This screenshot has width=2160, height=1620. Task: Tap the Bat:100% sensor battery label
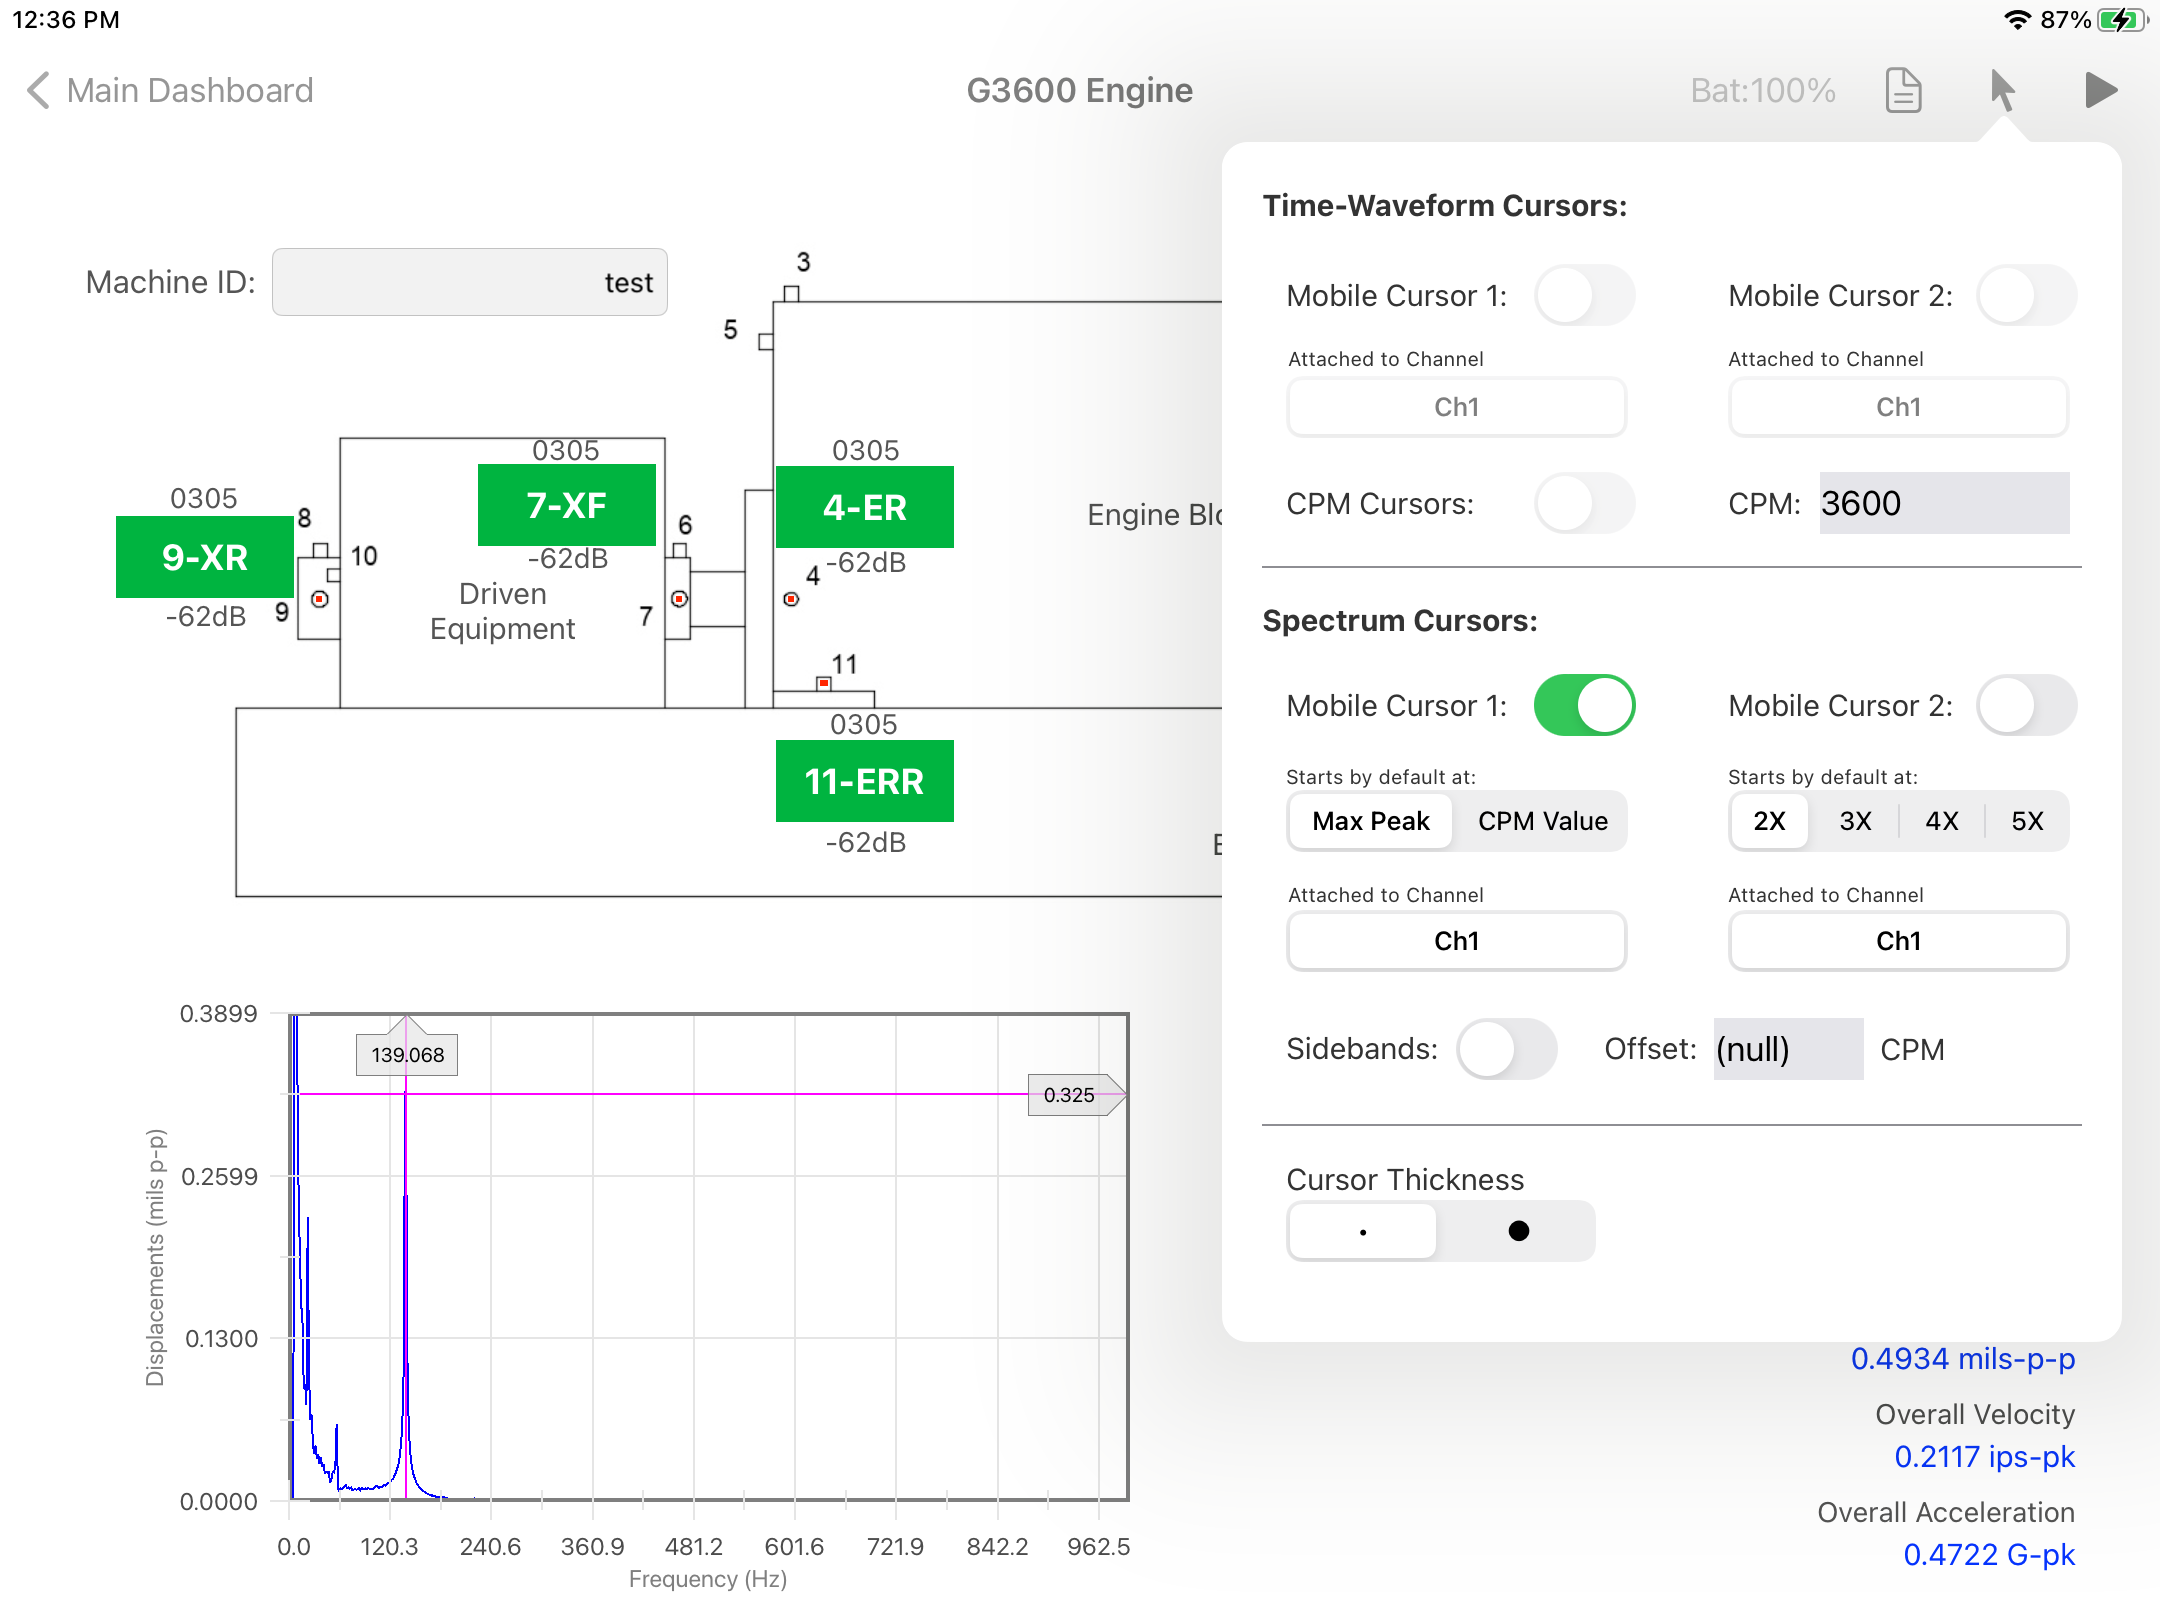[1762, 90]
